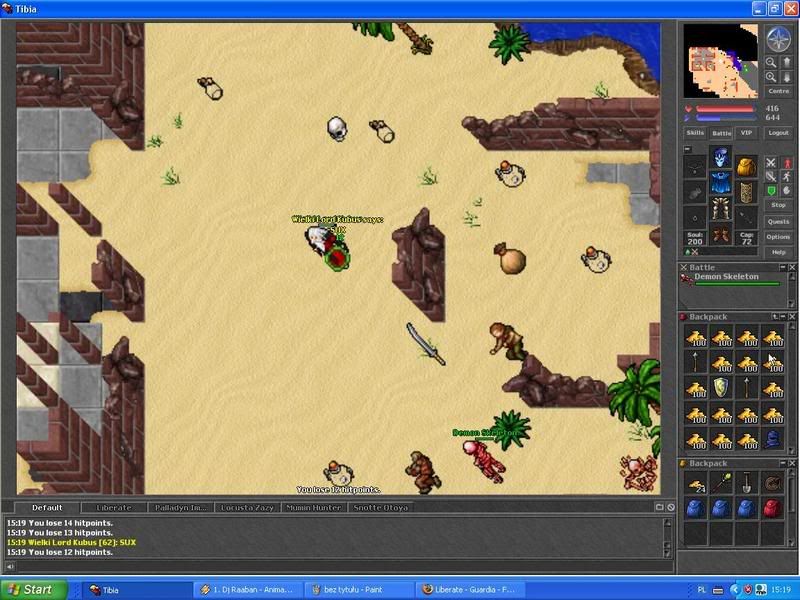Select the blue helmet equipment slot
Viewport: 800px width, 600px height.
tap(720, 158)
